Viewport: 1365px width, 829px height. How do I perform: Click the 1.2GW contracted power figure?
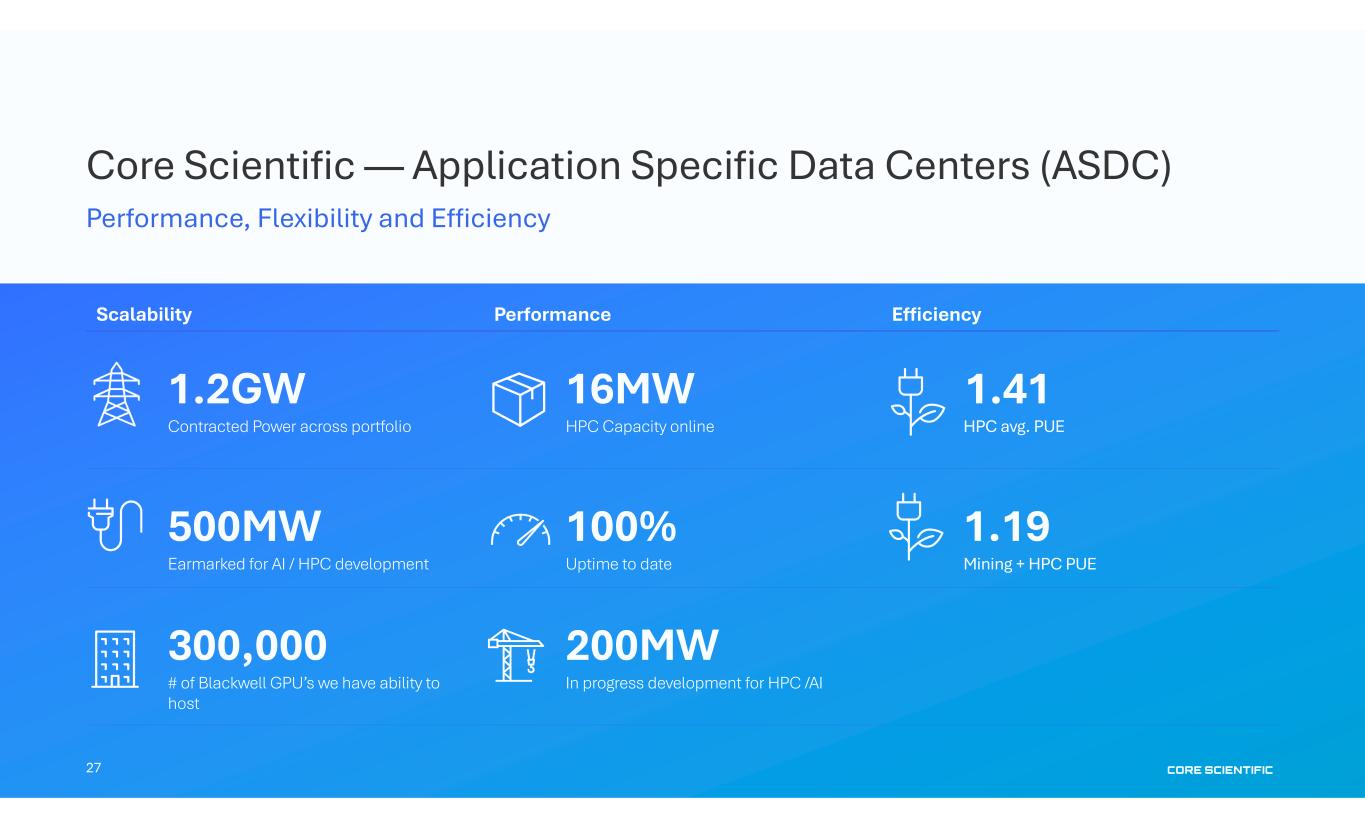click(236, 389)
